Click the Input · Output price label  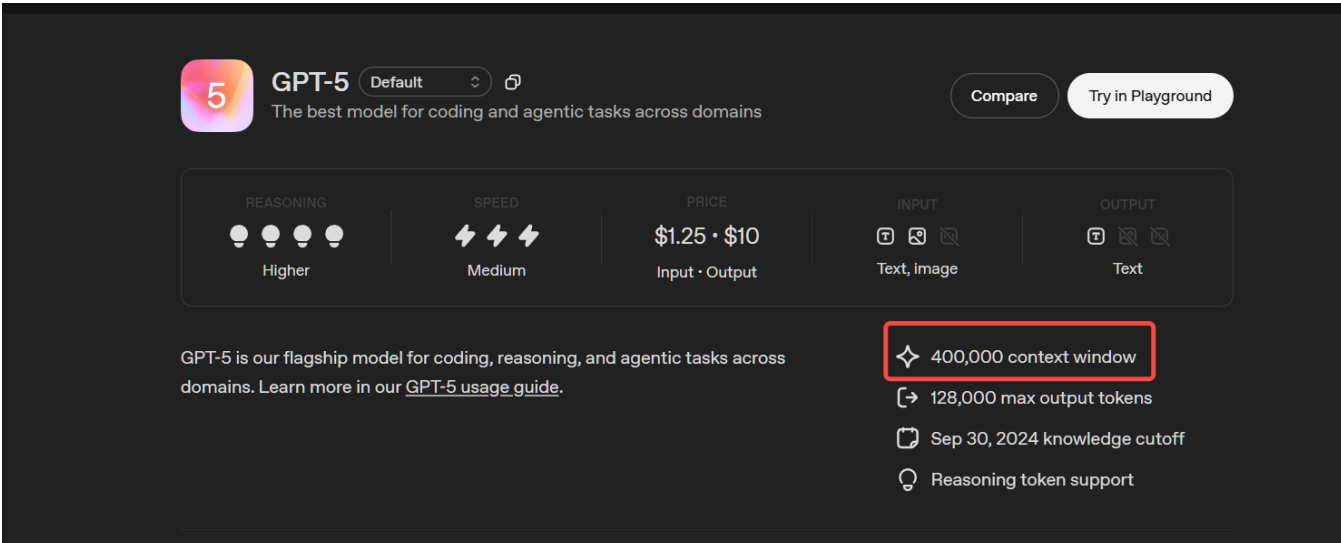click(x=707, y=272)
